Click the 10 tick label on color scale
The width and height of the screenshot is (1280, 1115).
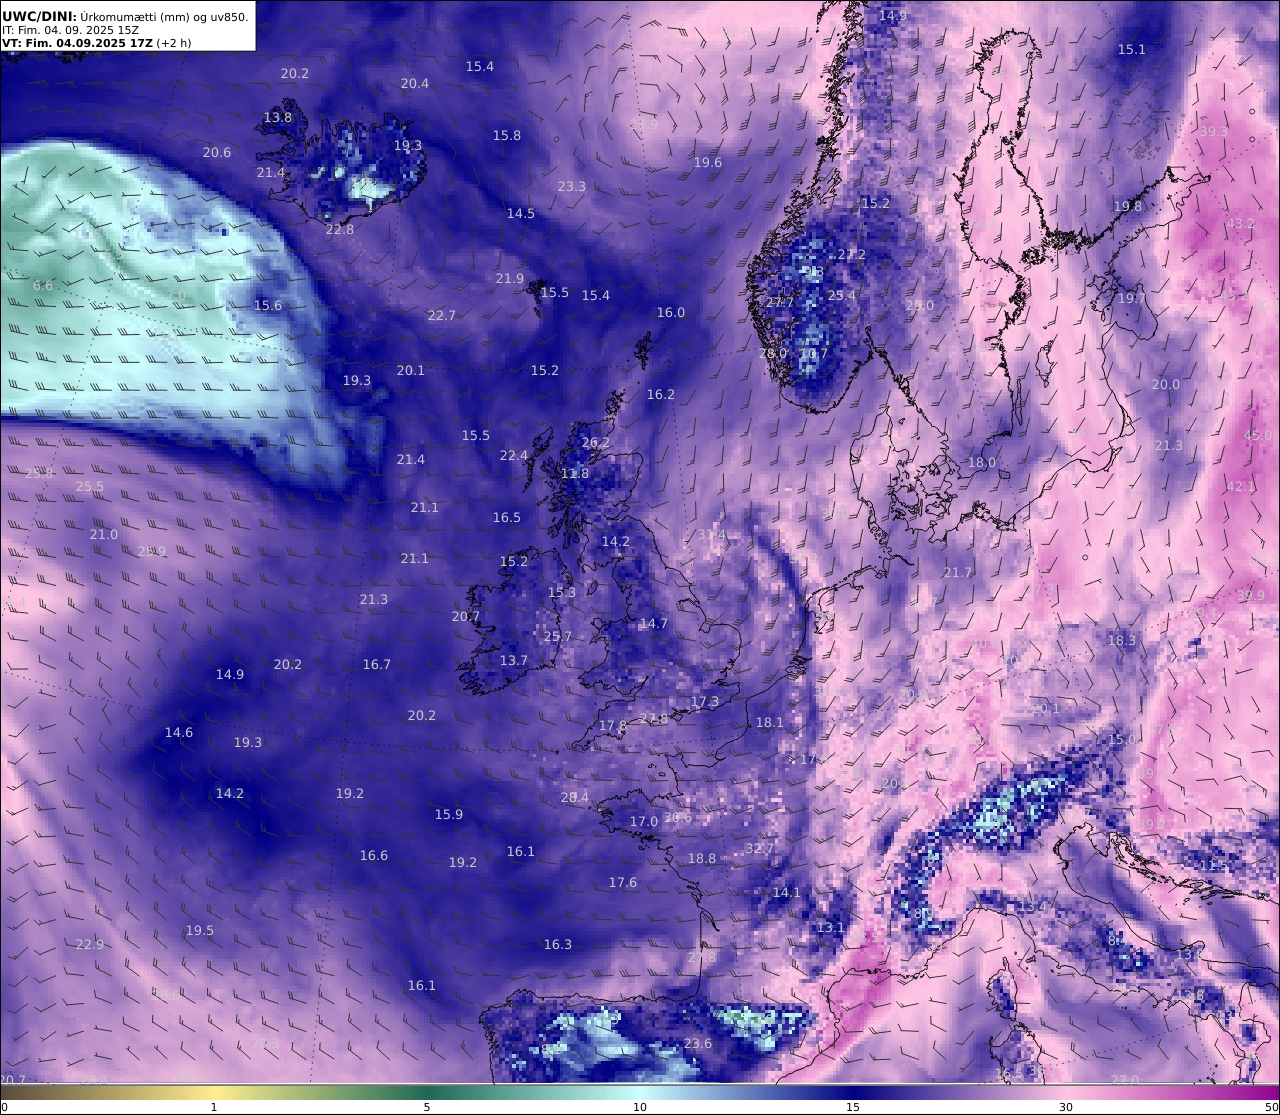pyautogui.click(x=640, y=1107)
